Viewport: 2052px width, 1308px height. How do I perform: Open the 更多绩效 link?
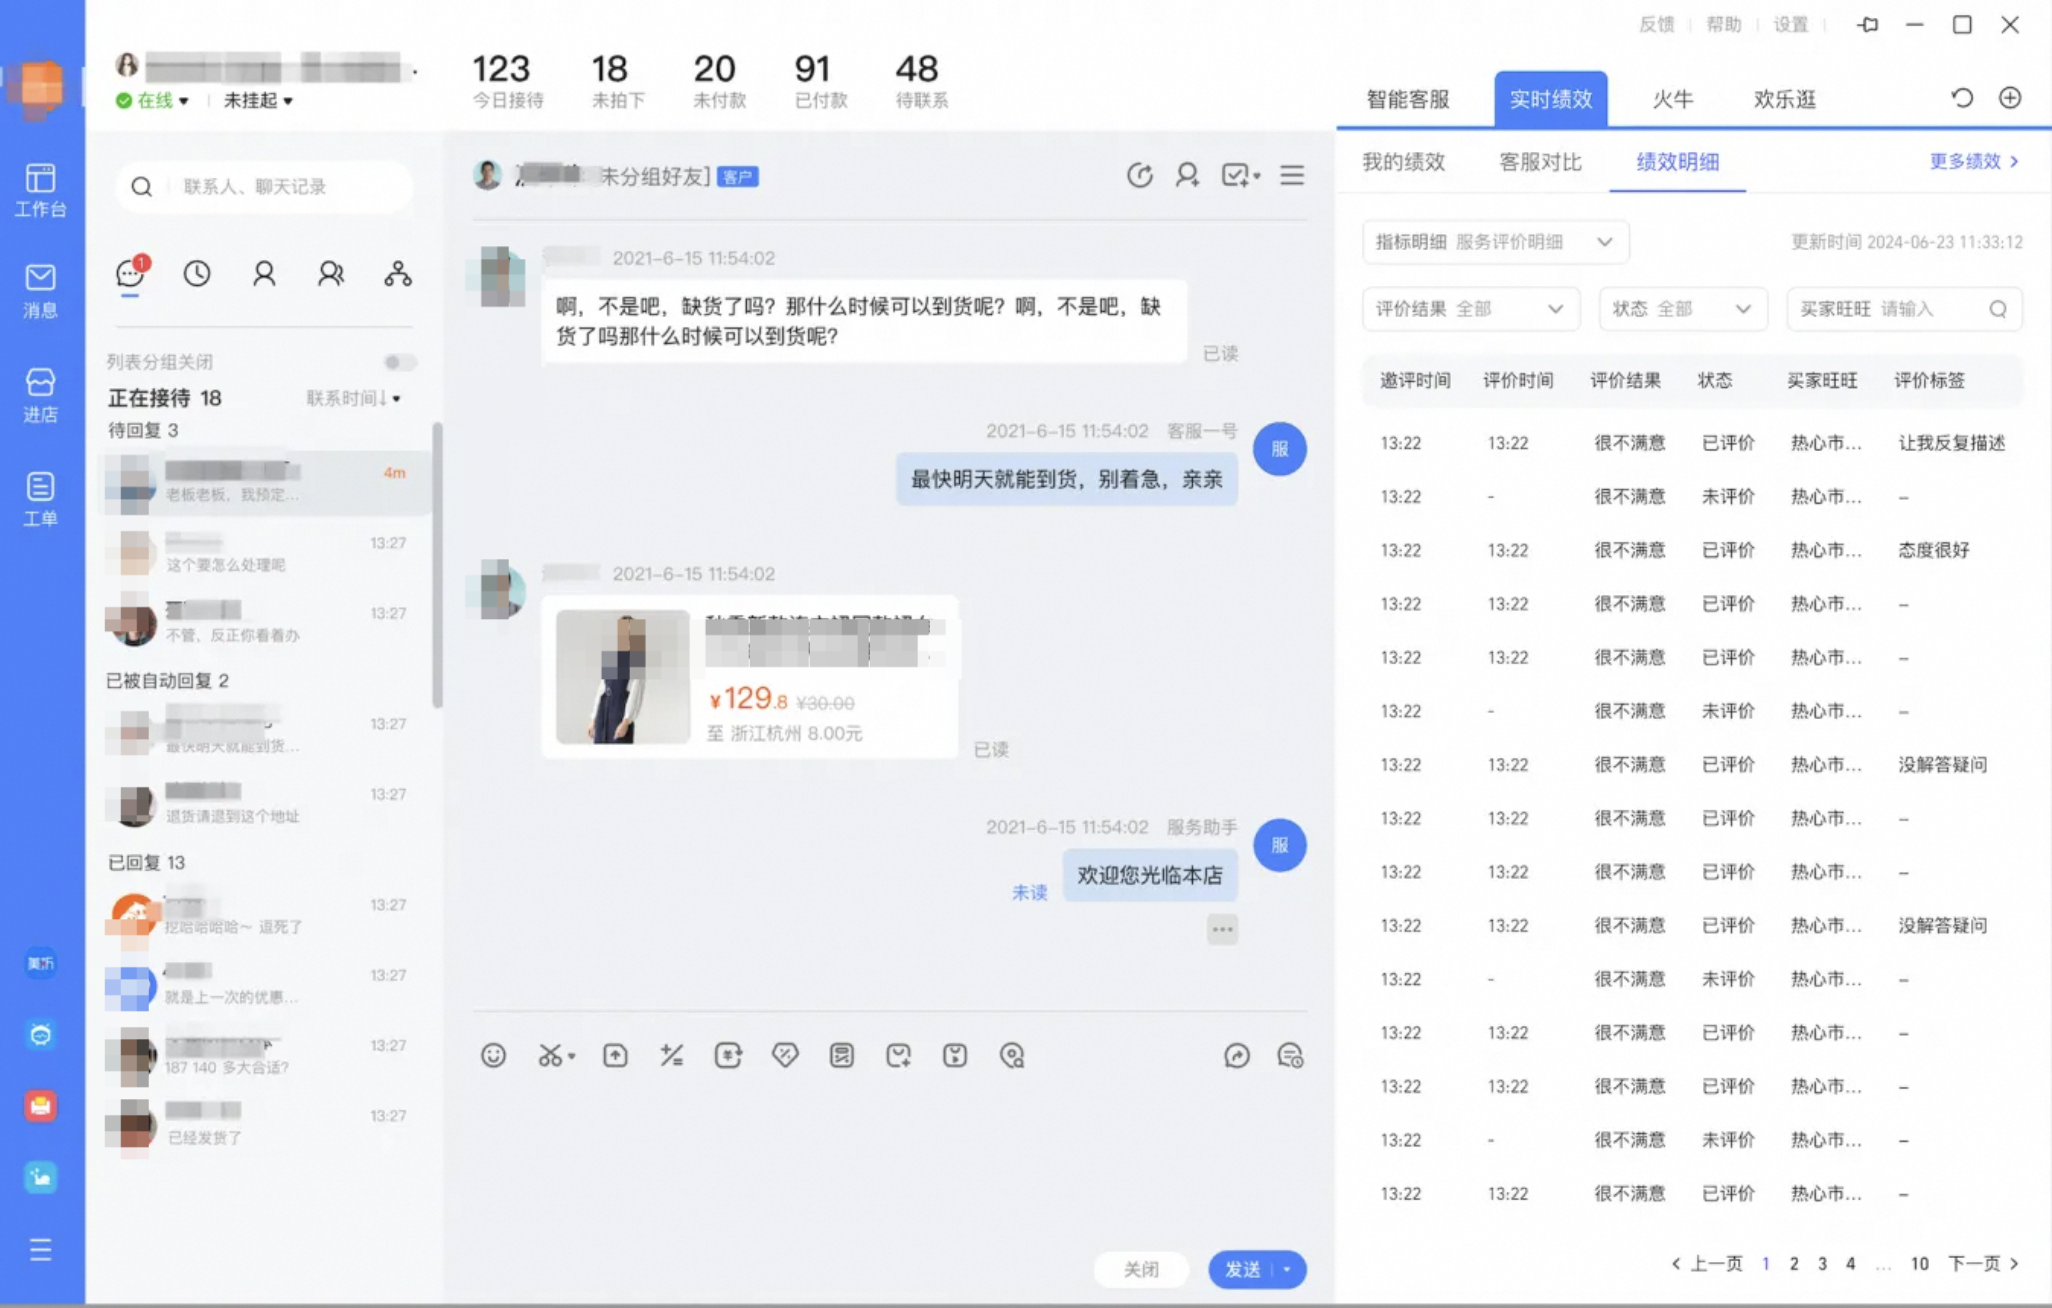[1974, 161]
